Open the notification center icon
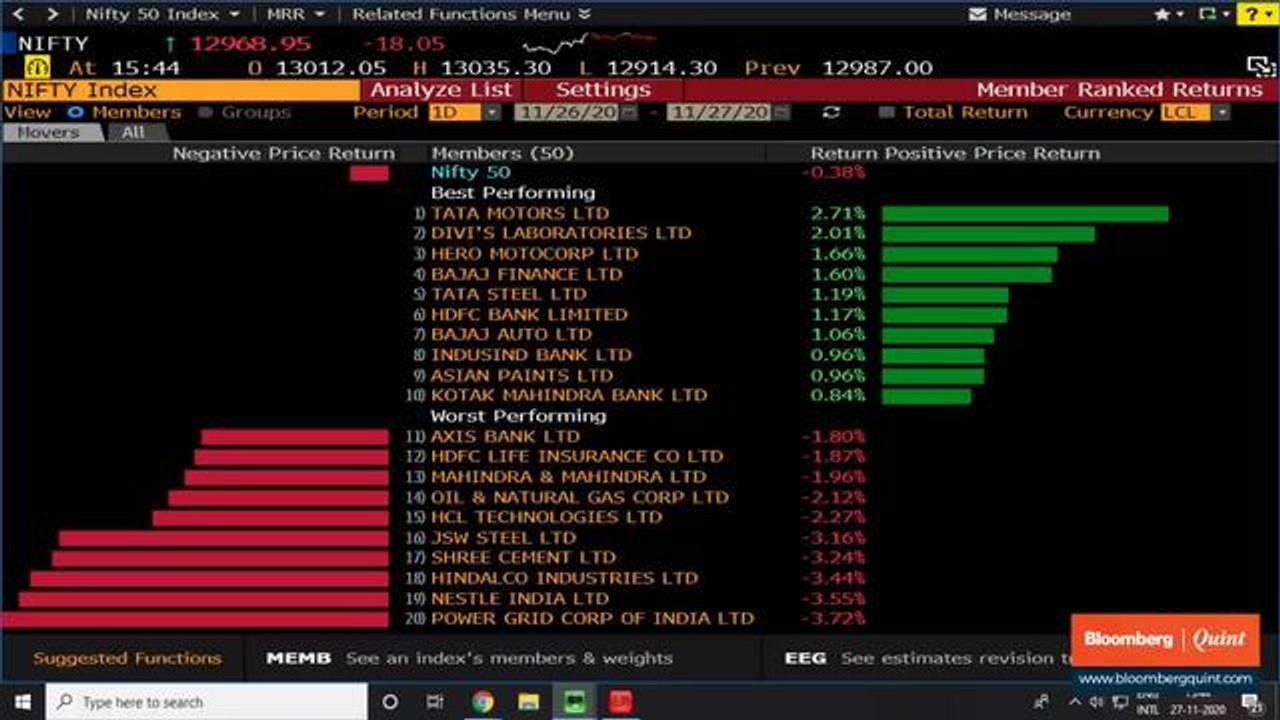This screenshot has width=1280, height=720. 1253,702
